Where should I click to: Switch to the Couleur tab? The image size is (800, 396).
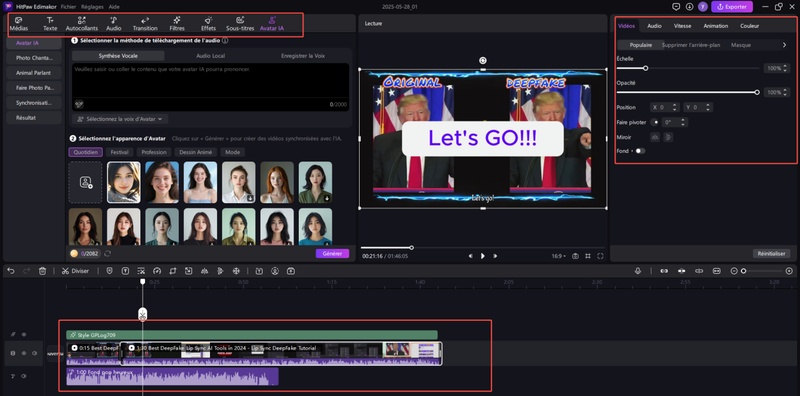[749, 26]
